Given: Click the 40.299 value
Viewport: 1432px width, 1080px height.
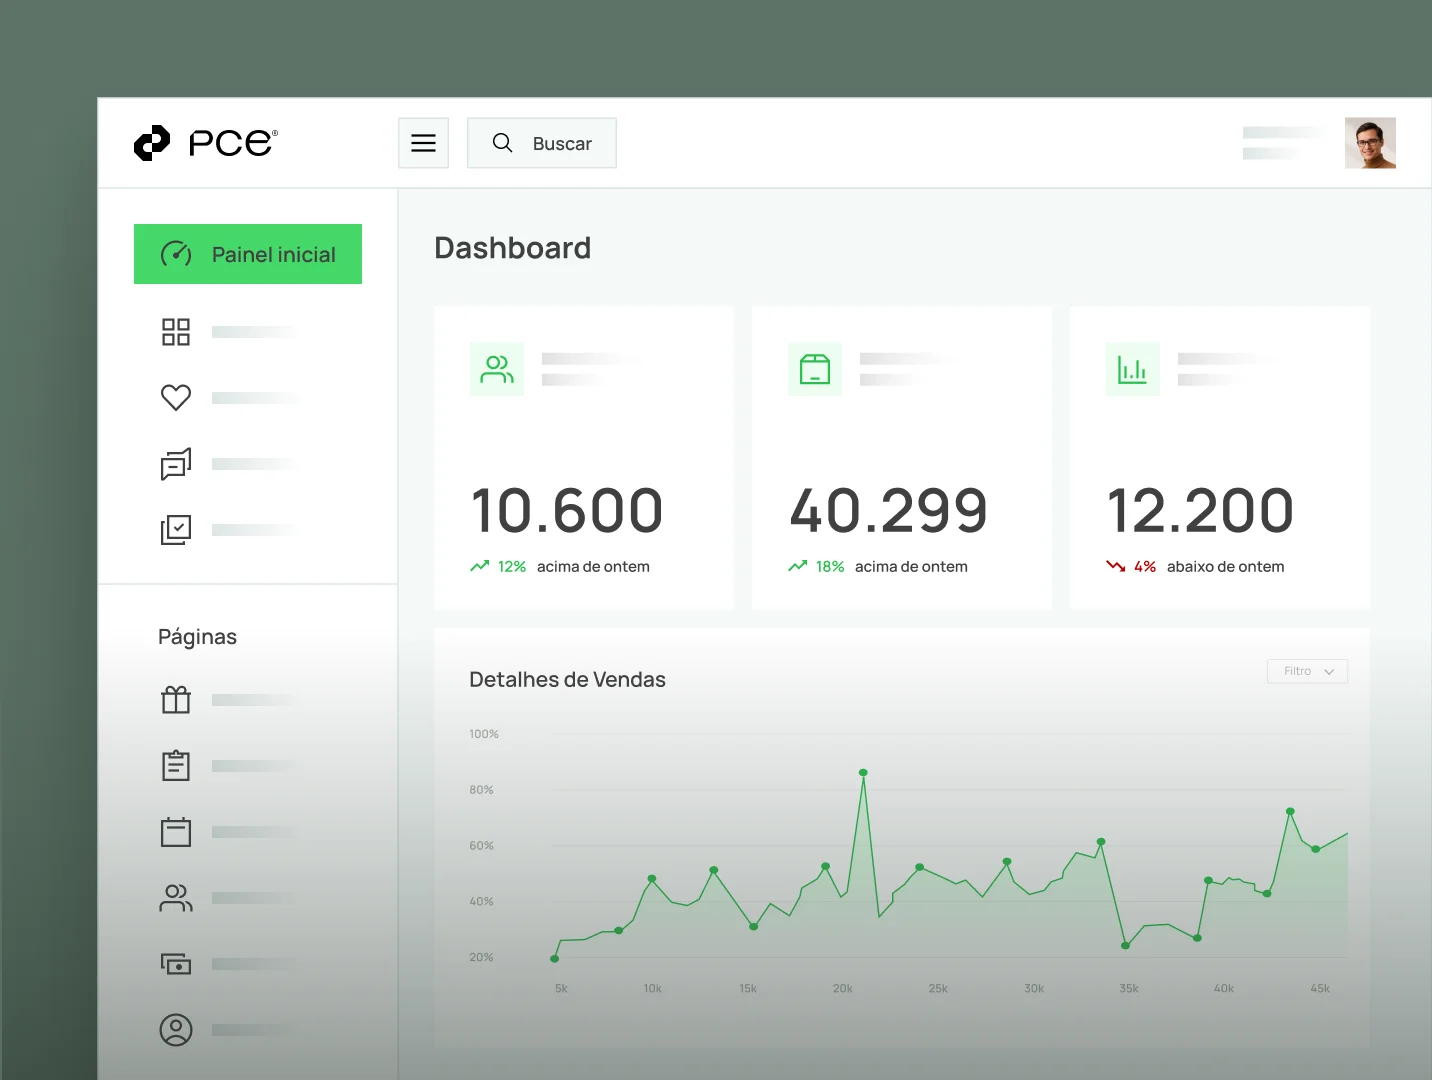Looking at the screenshot, I should coord(888,510).
